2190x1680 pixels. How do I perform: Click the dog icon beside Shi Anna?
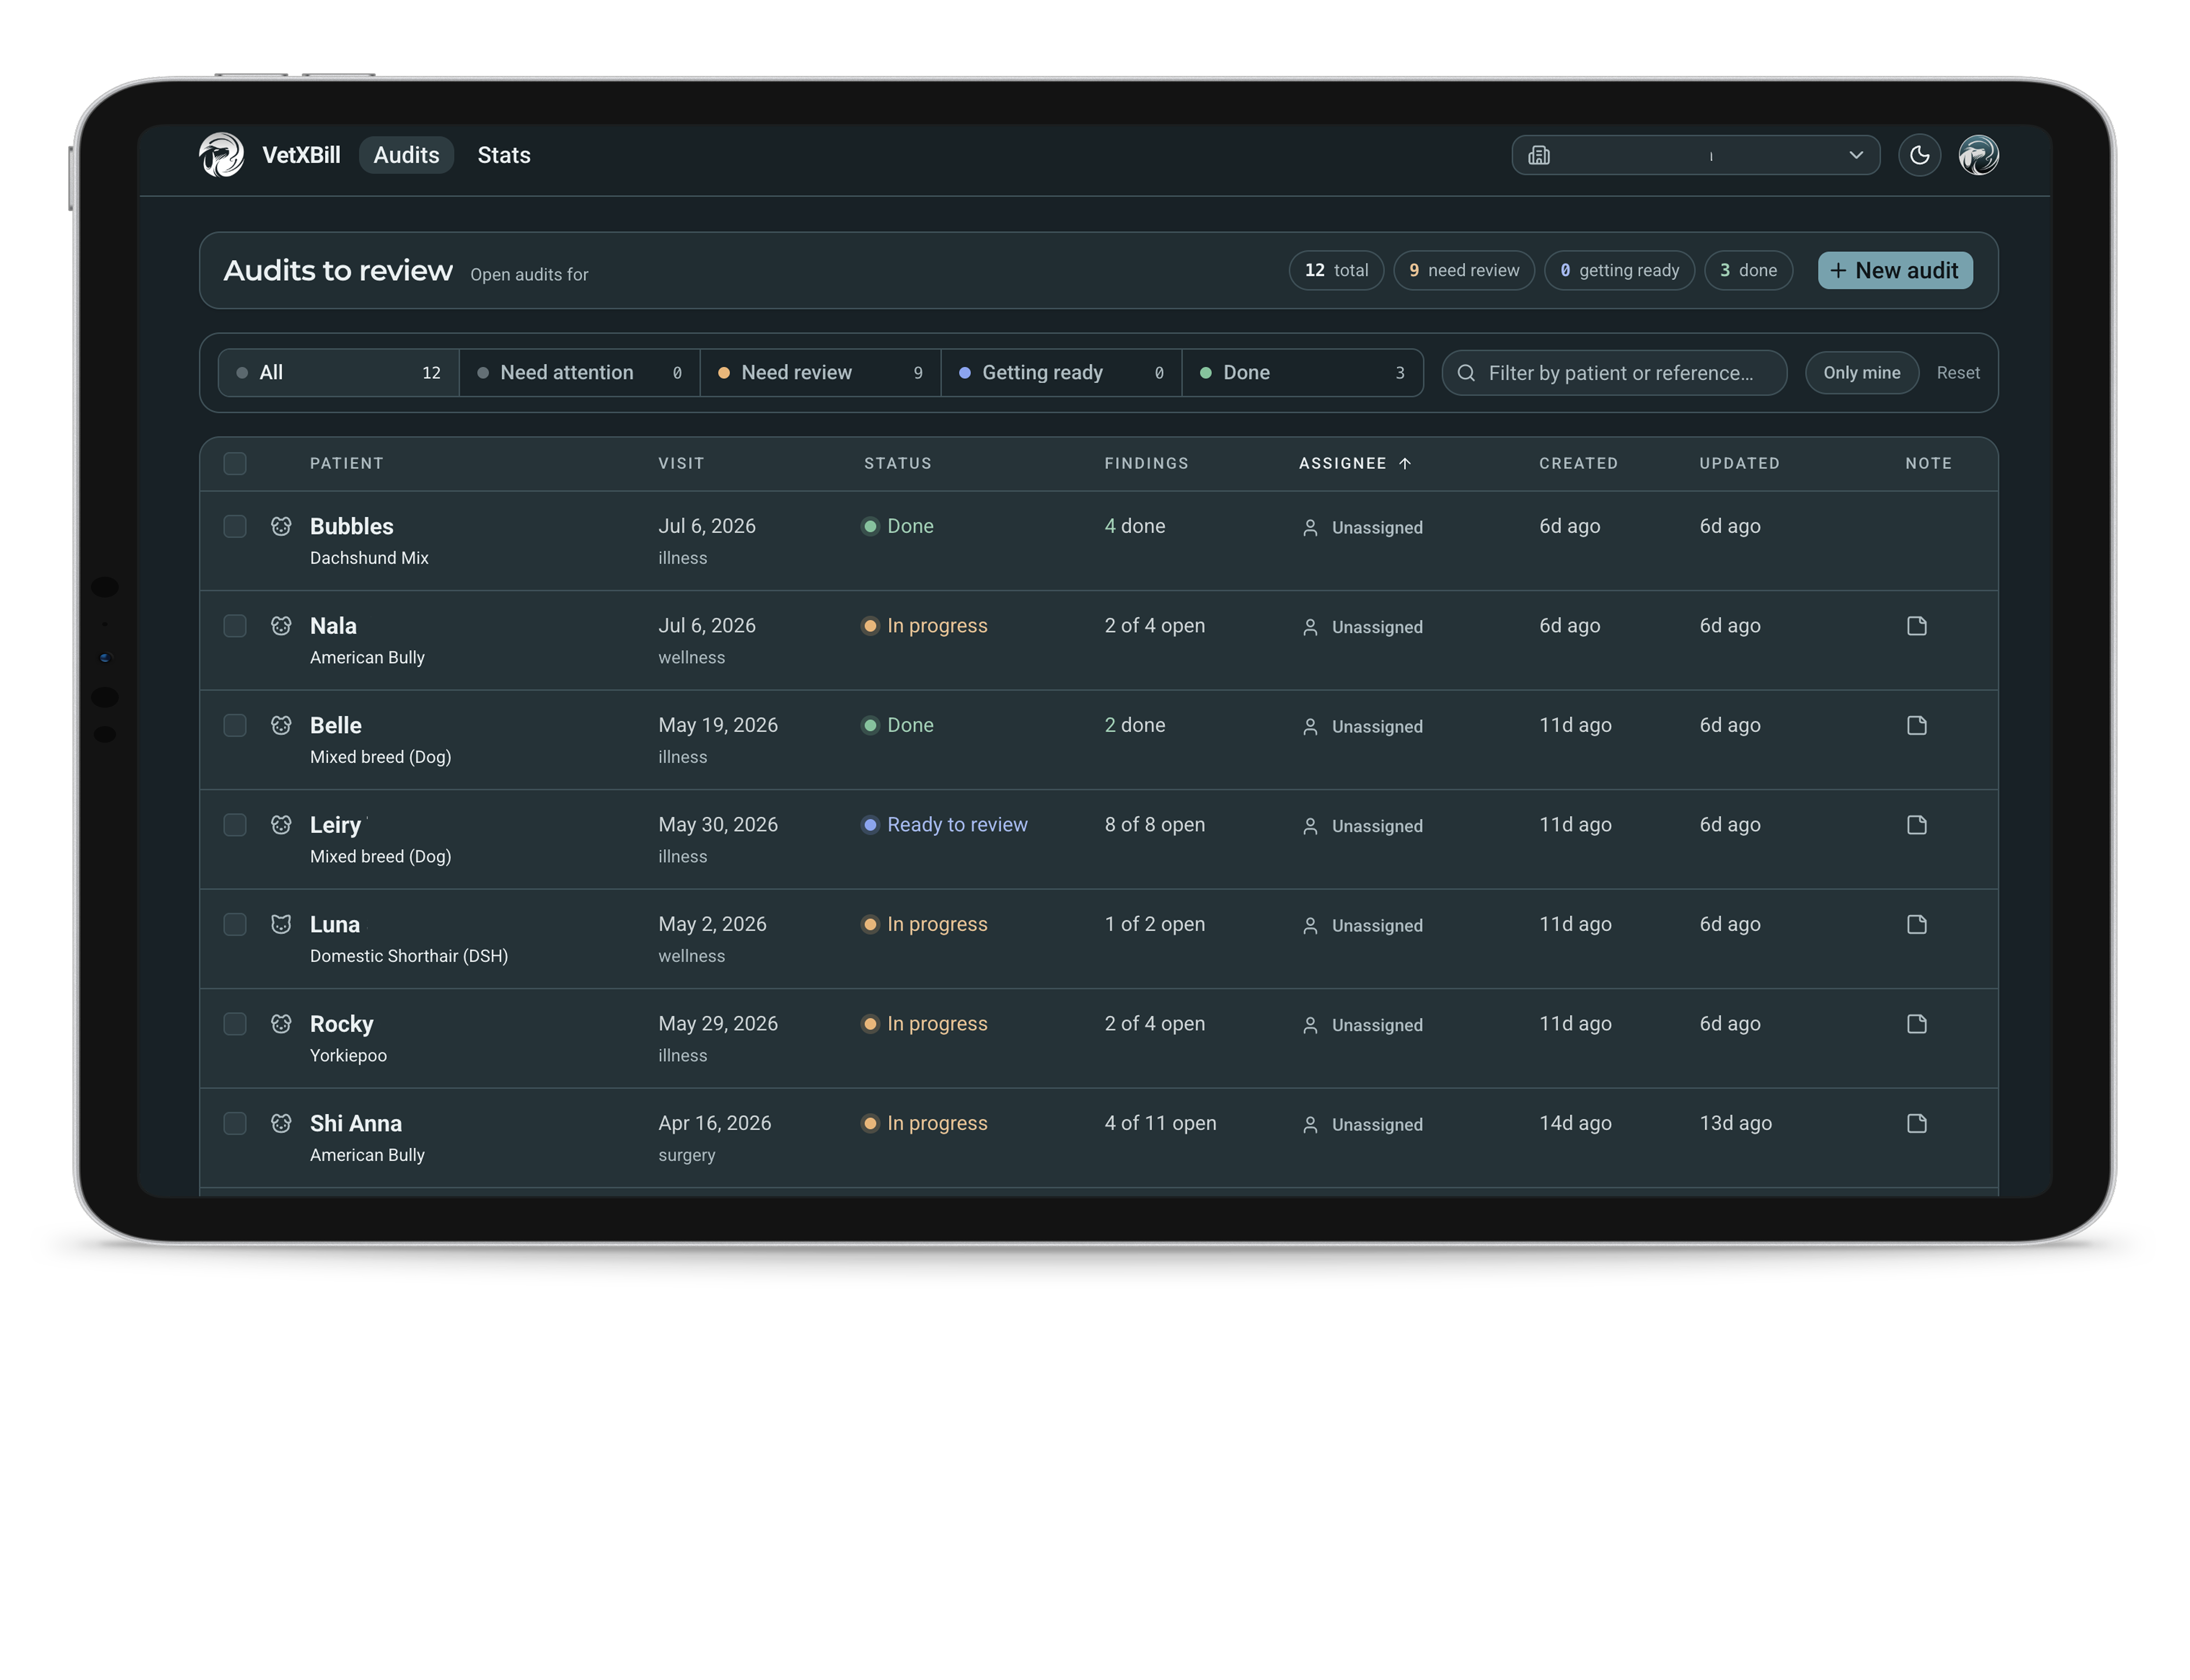(281, 1123)
